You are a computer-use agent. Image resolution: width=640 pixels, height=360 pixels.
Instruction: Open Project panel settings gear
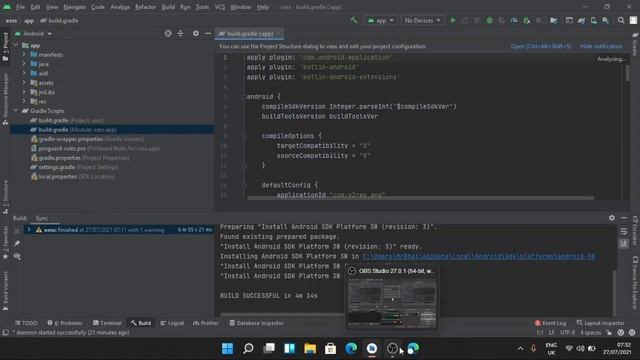click(196, 33)
